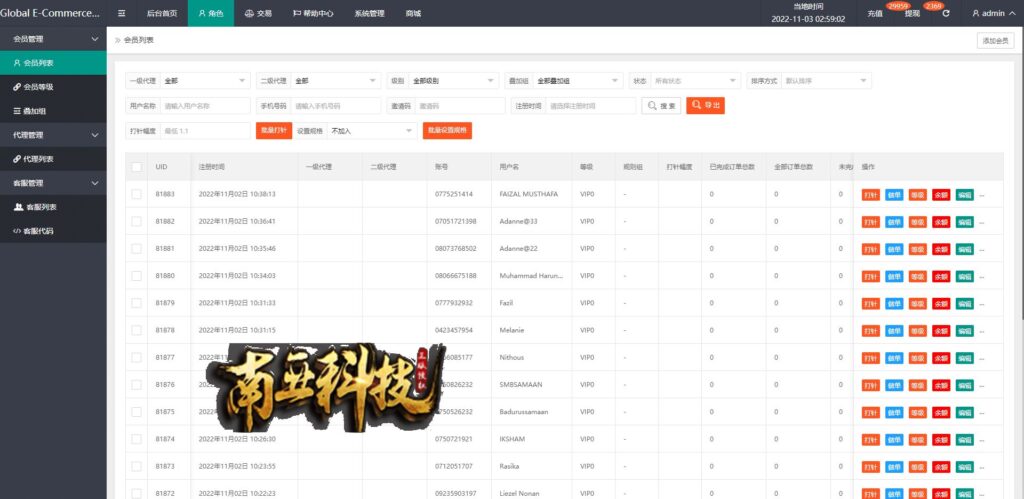Collapse the 会员管理 sidebar section
Screen dimensions: 1024x499
(53, 39)
